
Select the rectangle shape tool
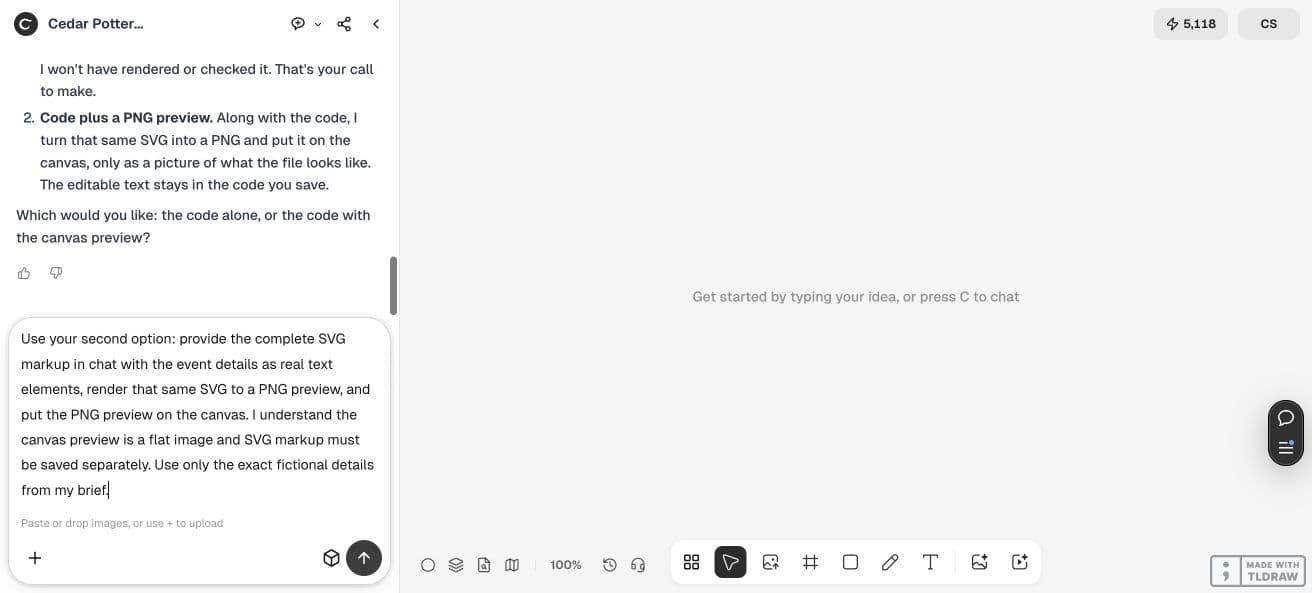coord(850,562)
